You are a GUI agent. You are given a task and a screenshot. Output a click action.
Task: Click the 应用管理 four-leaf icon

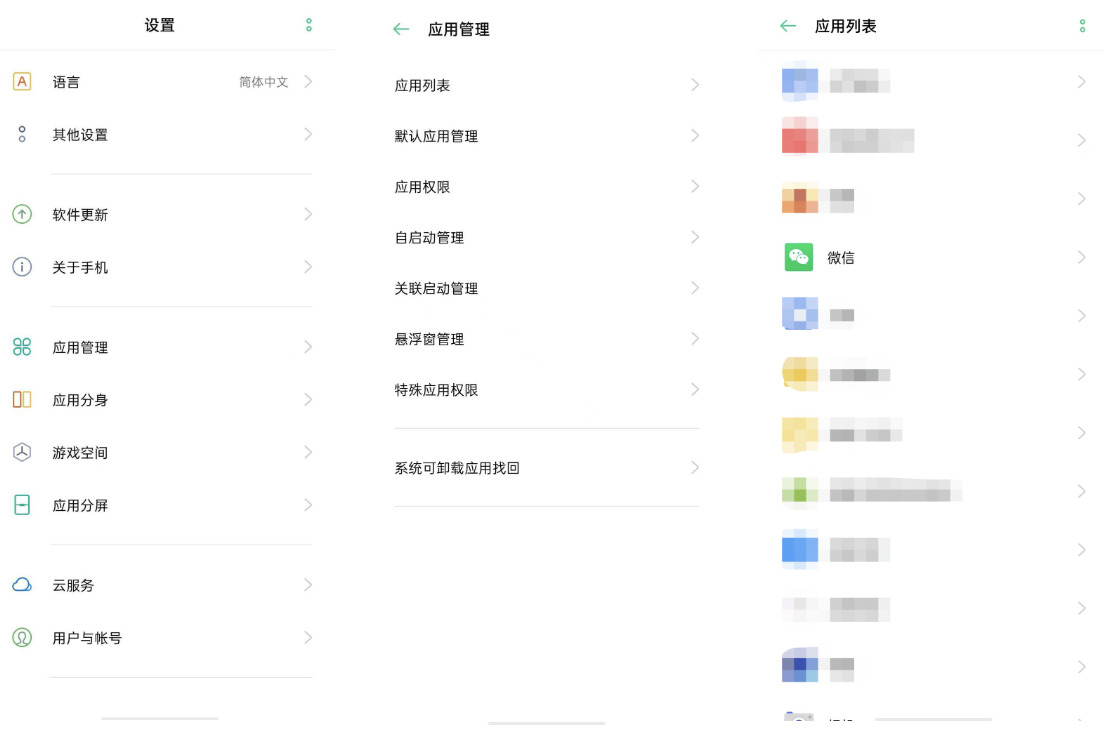(x=22, y=348)
